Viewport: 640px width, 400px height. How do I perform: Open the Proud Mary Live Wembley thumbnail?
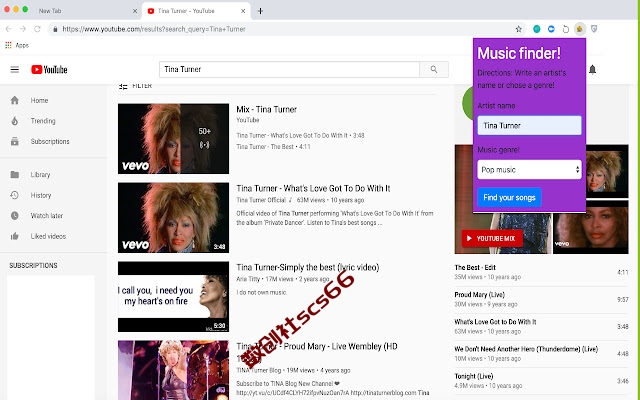173,370
